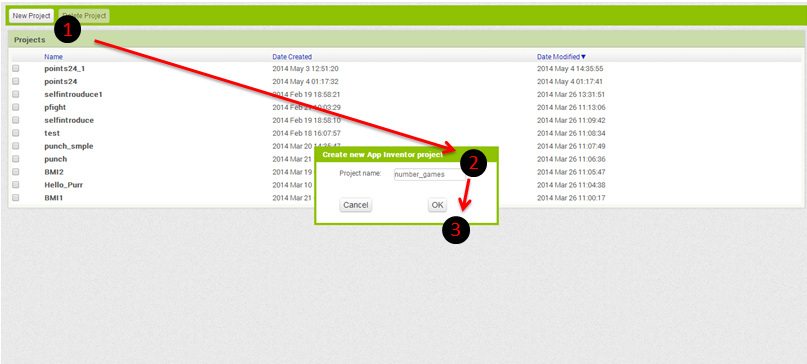Check the box for punch project
Image resolution: width=807 pixels, height=364 pixels.
coord(15,159)
